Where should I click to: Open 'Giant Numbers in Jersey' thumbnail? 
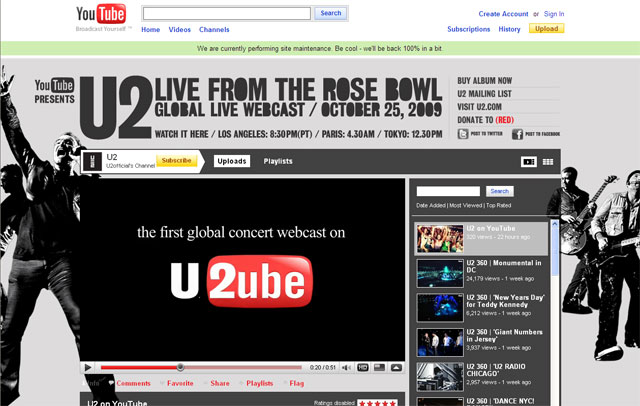pyautogui.click(x=440, y=342)
